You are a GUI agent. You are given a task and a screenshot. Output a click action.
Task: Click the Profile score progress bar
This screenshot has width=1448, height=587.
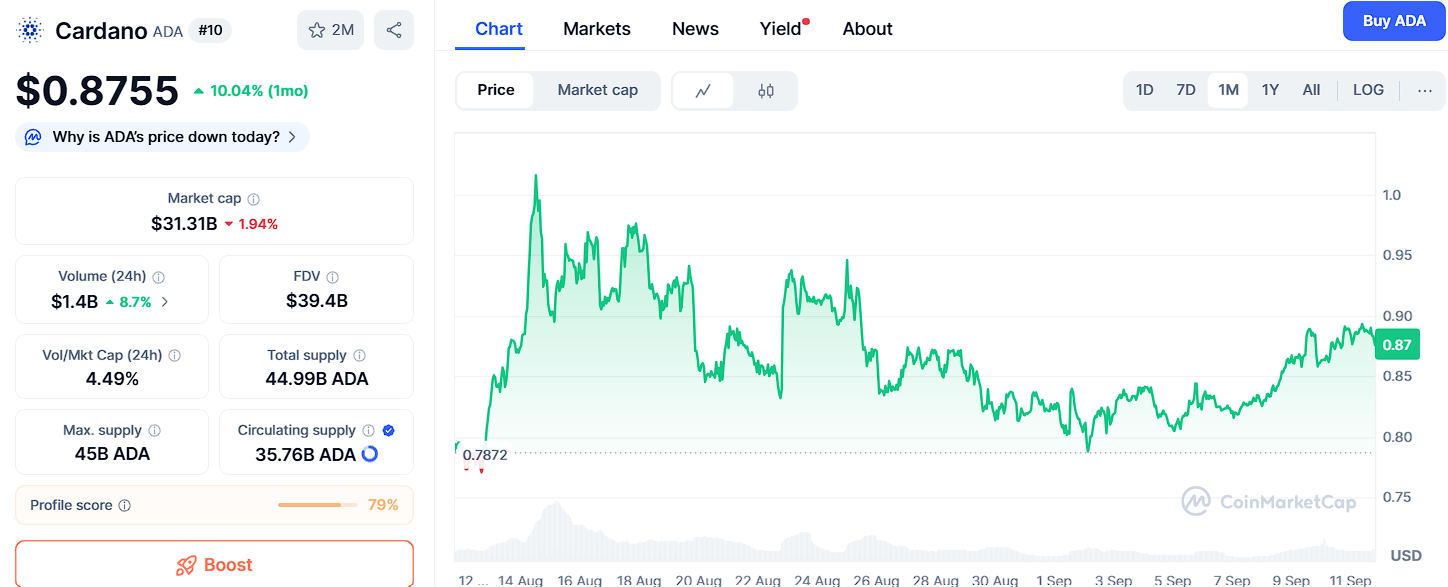pos(317,505)
